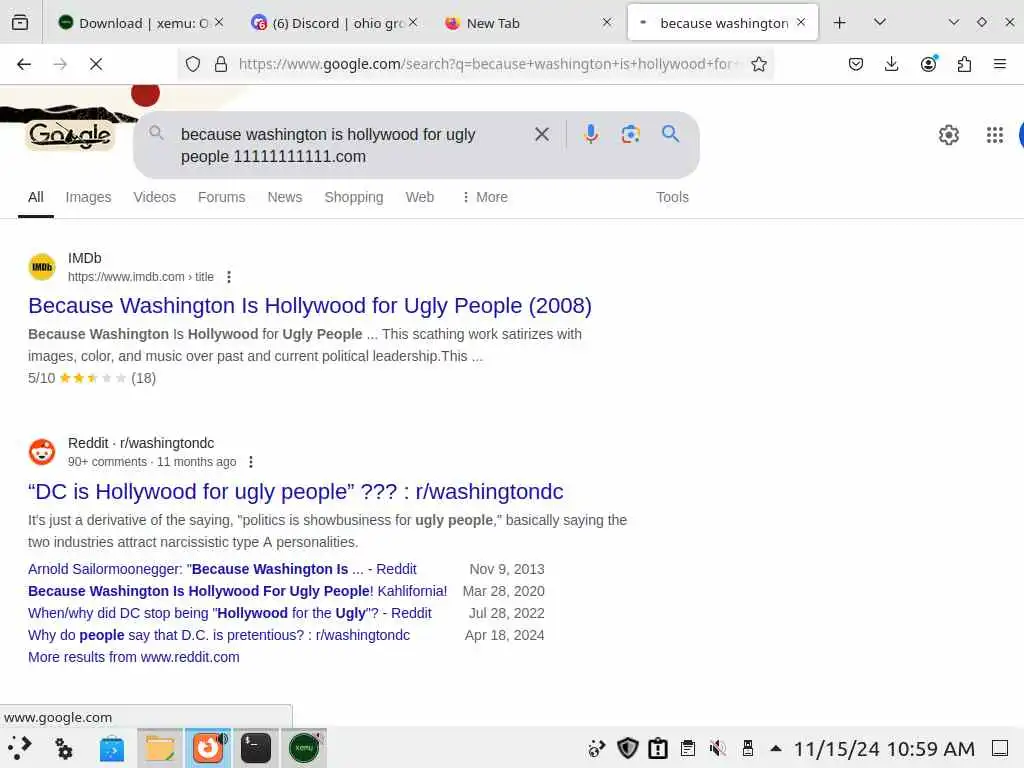1024x768 pixels.
Task: Click the Reddit site favicon
Action: pyautogui.click(x=42, y=452)
